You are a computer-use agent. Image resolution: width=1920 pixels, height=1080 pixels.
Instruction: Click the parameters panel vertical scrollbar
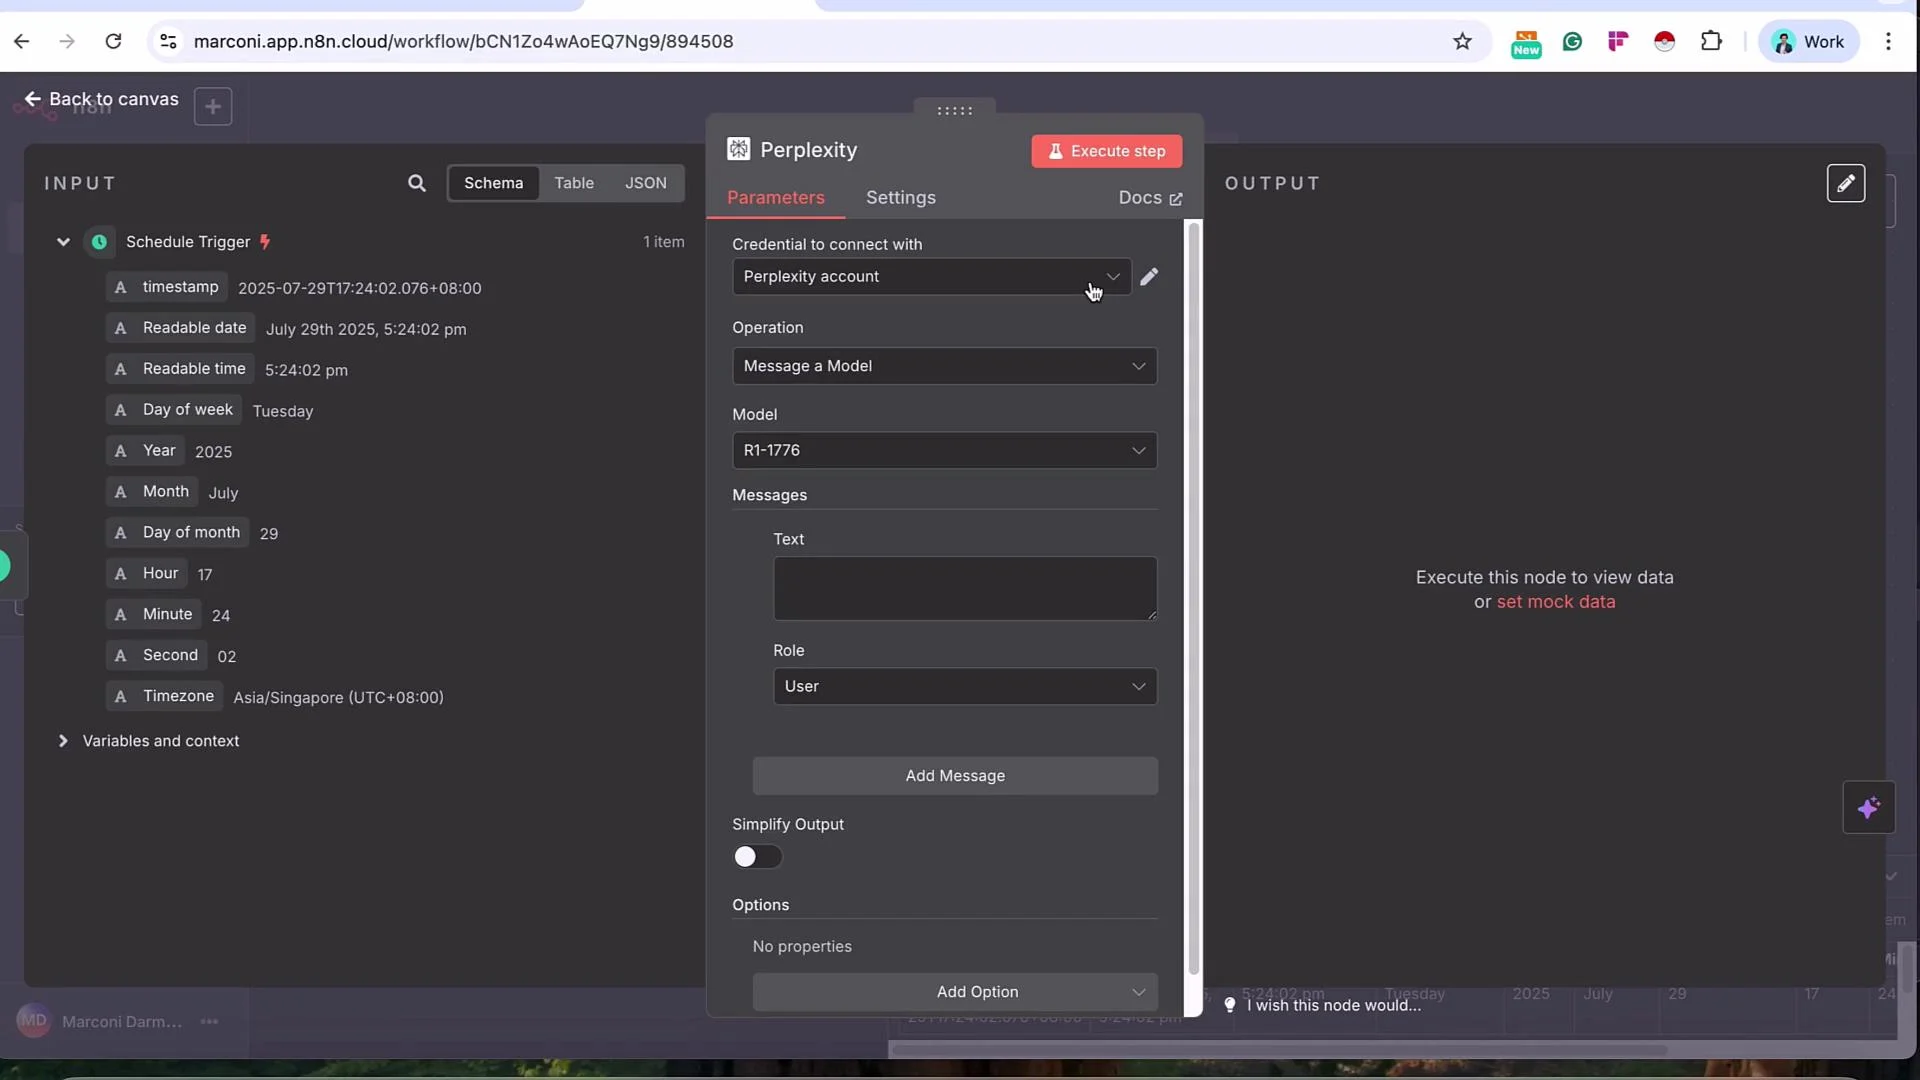1192,600
